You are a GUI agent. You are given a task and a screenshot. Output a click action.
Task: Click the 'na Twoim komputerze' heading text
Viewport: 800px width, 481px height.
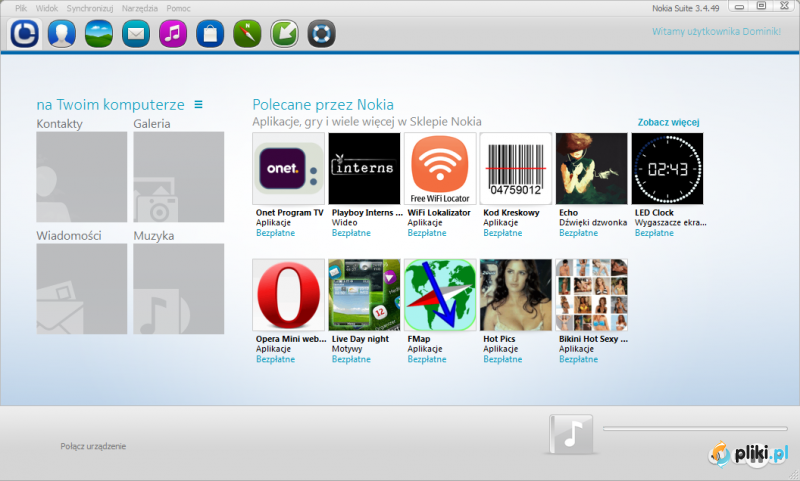[111, 105]
